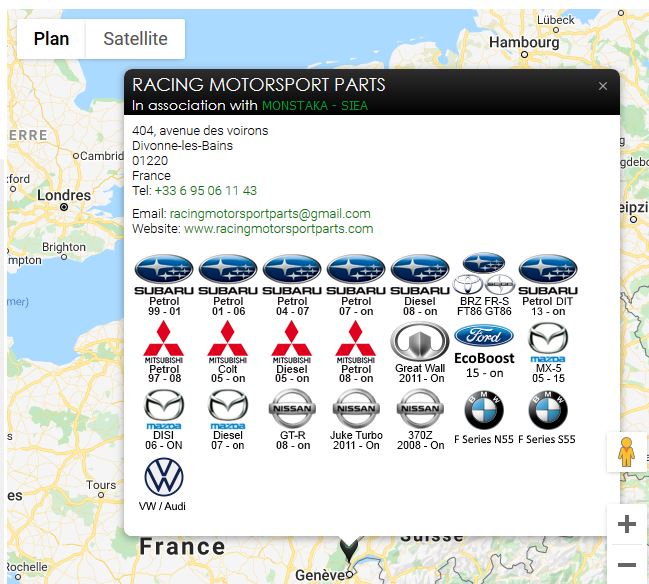
Task: Select Subaru Petrol 07 - on icon
Action: (x=356, y=286)
